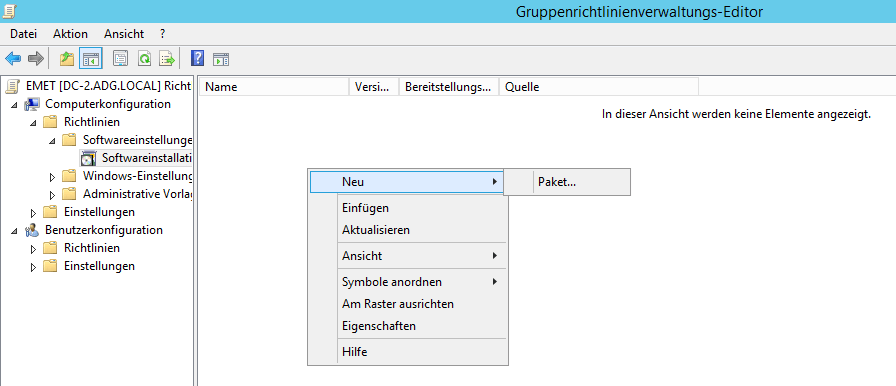The image size is (896, 386).
Task: Expand the Administrative Vorlagen node
Action: pos(53,195)
